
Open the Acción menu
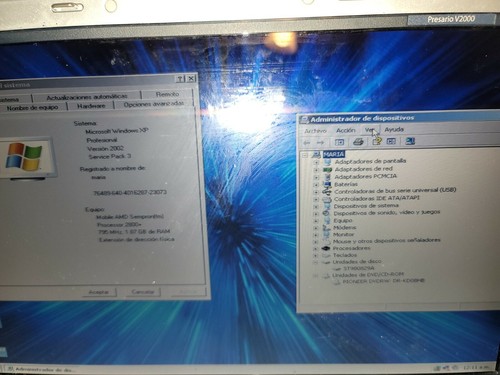click(345, 130)
